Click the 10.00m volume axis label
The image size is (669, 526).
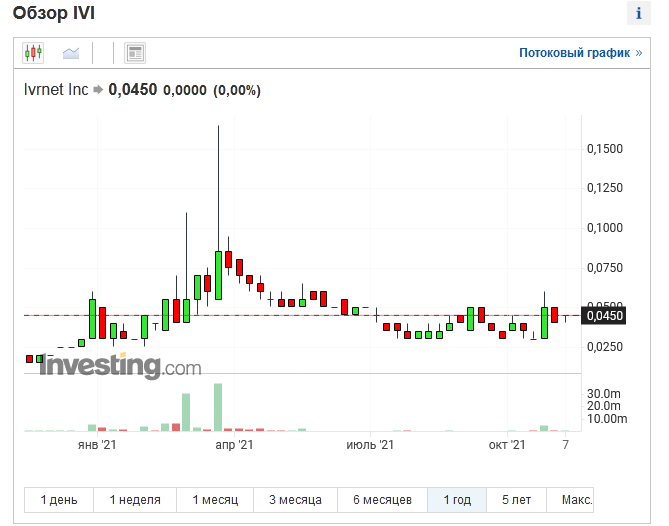pyautogui.click(x=607, y=419)
